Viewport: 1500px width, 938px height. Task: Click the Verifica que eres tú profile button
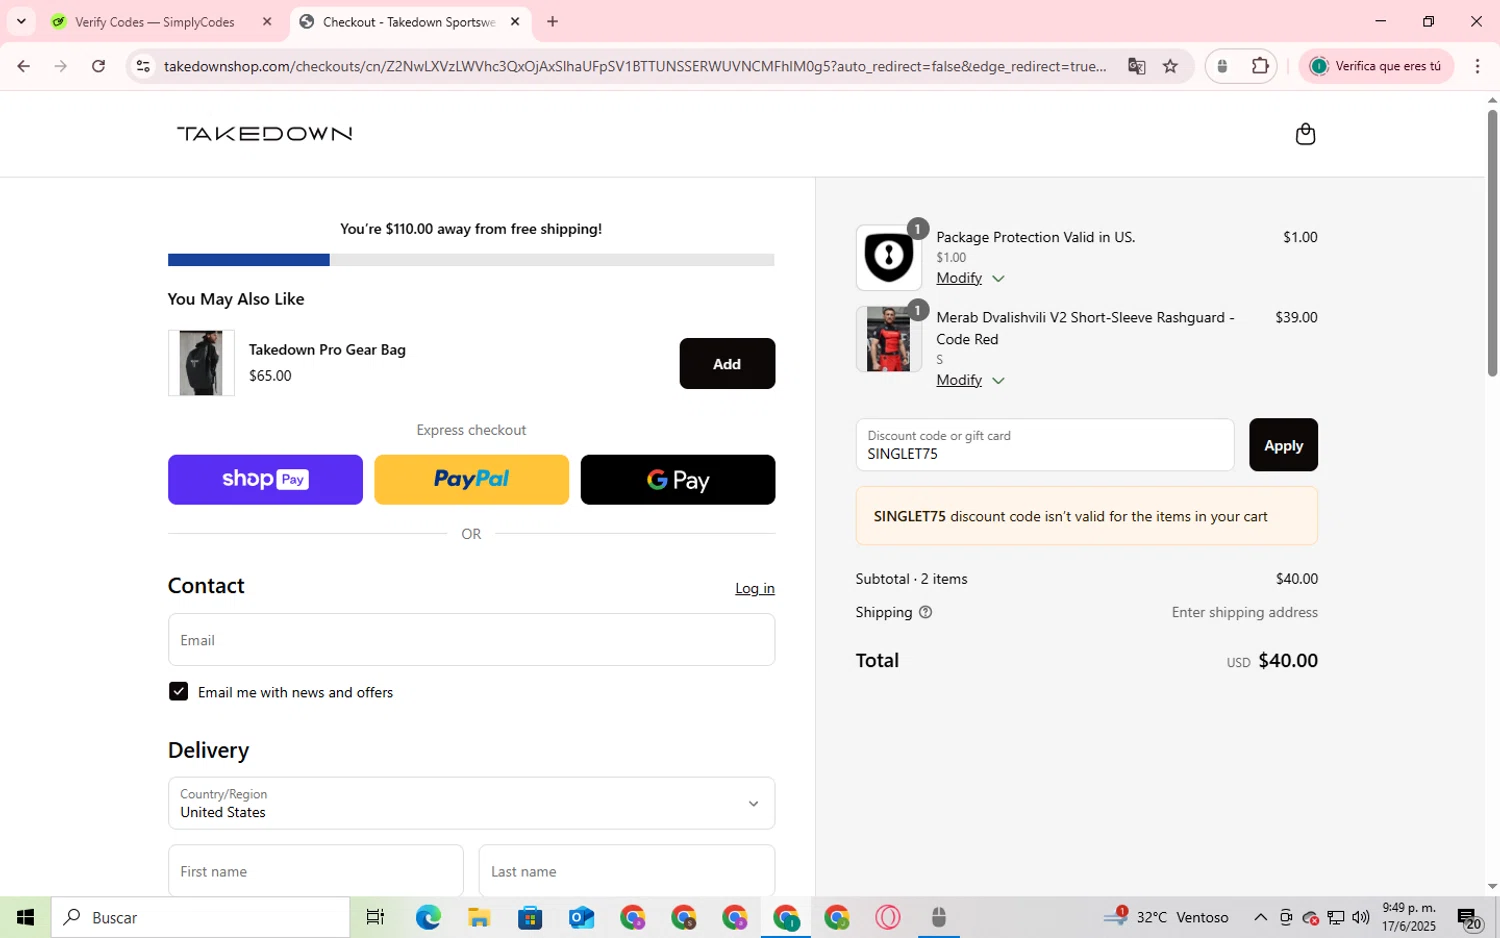tap(1376, 66)
